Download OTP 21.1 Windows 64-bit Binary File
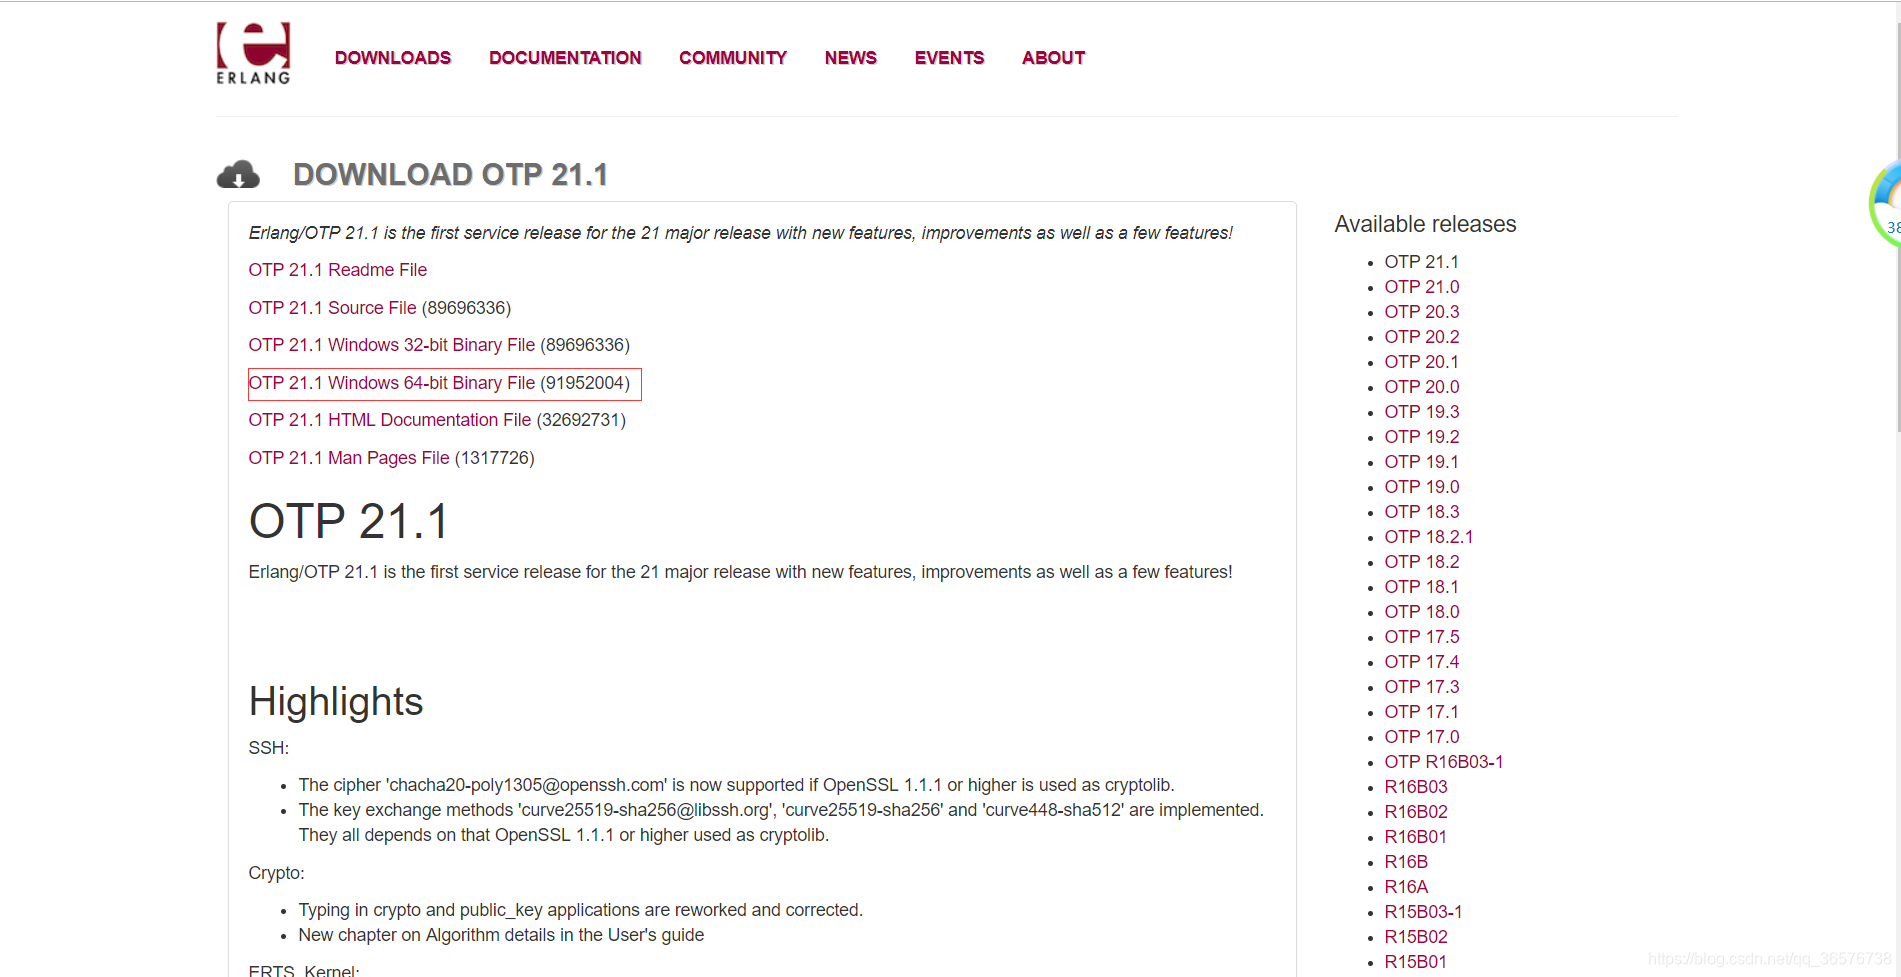This screenshot has height=977, width=1901. coord(392,383)
